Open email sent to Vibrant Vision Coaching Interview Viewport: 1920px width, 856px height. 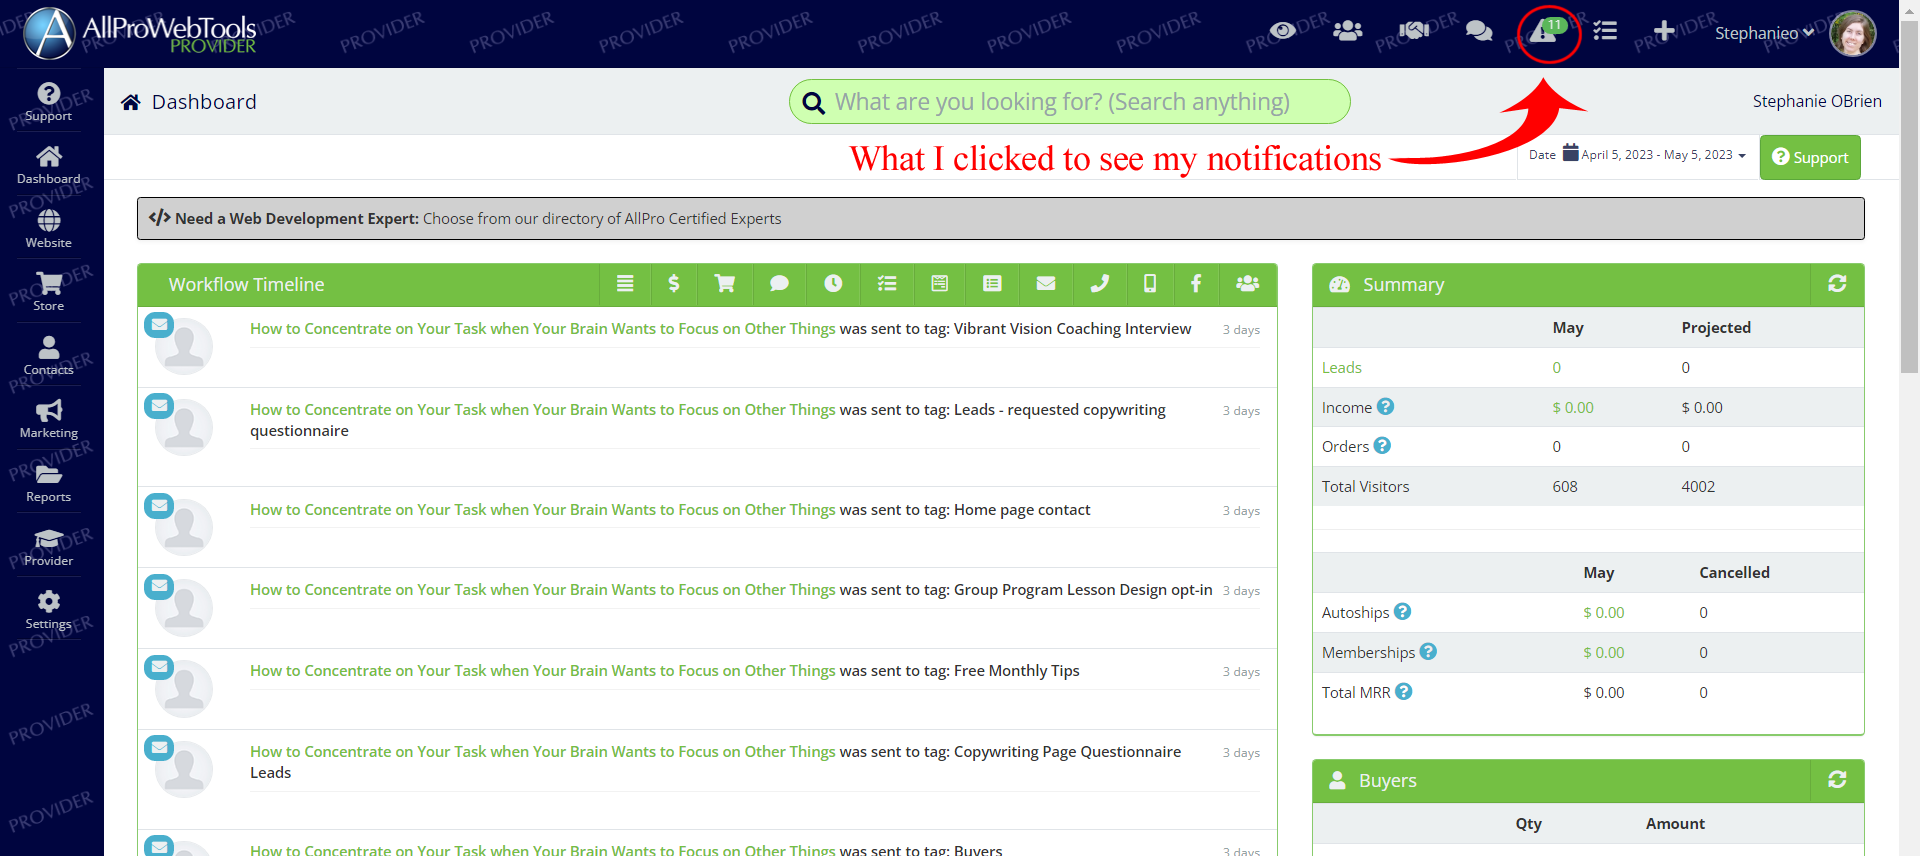pos(542,329)
